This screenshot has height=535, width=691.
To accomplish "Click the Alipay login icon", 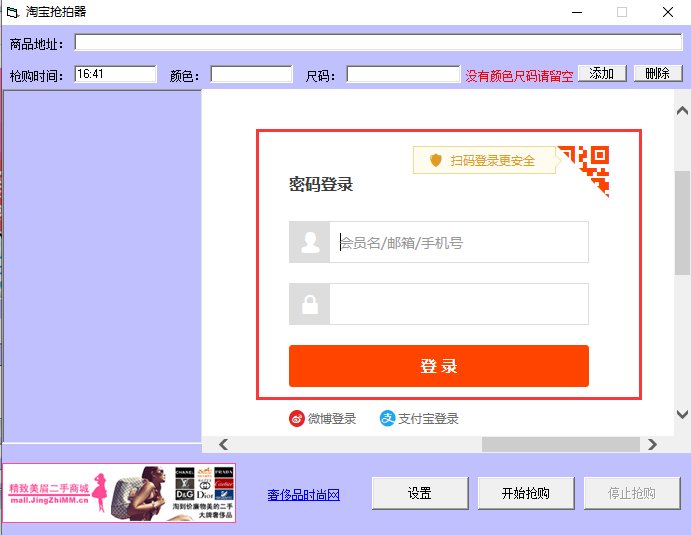I will coord(387,418).
